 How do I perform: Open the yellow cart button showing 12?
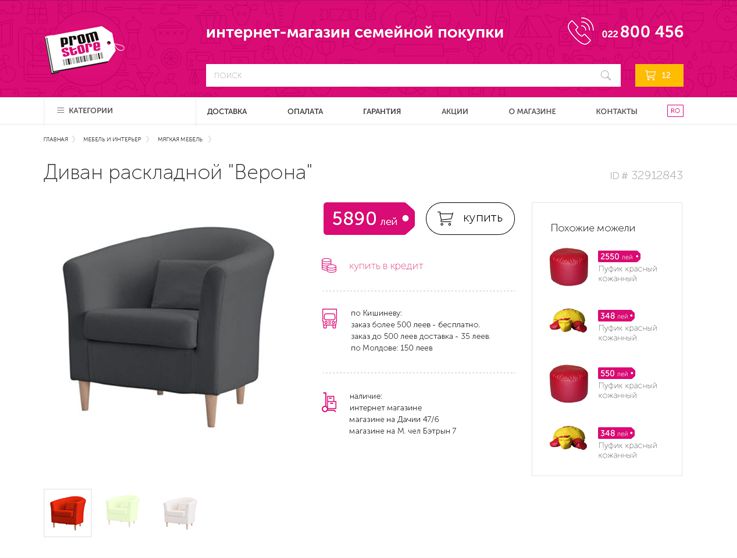coord(659,75)
